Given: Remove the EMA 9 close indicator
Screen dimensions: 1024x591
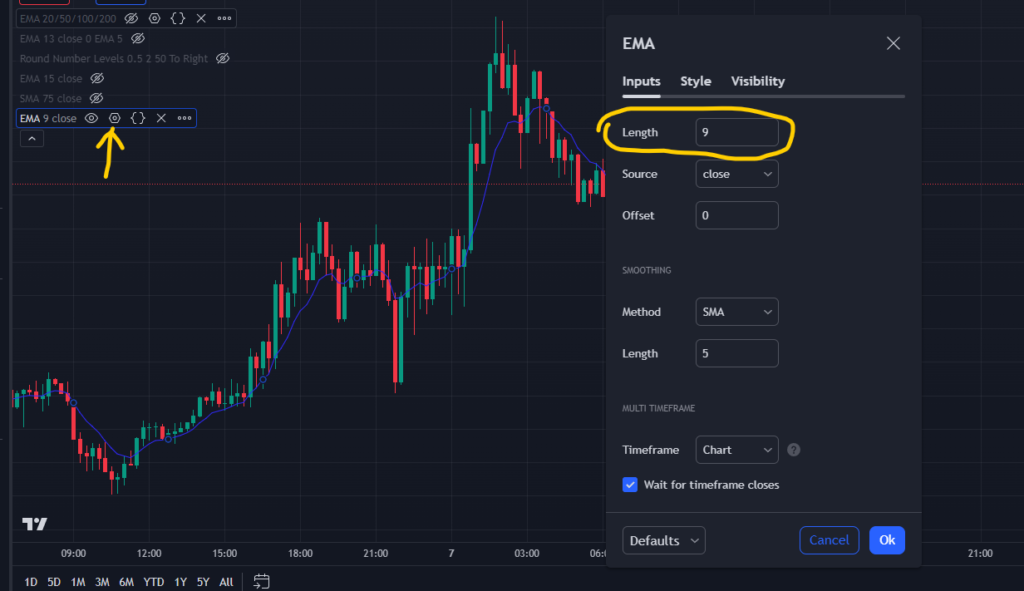Looking at the screenshot, I should tap(161, 118).
